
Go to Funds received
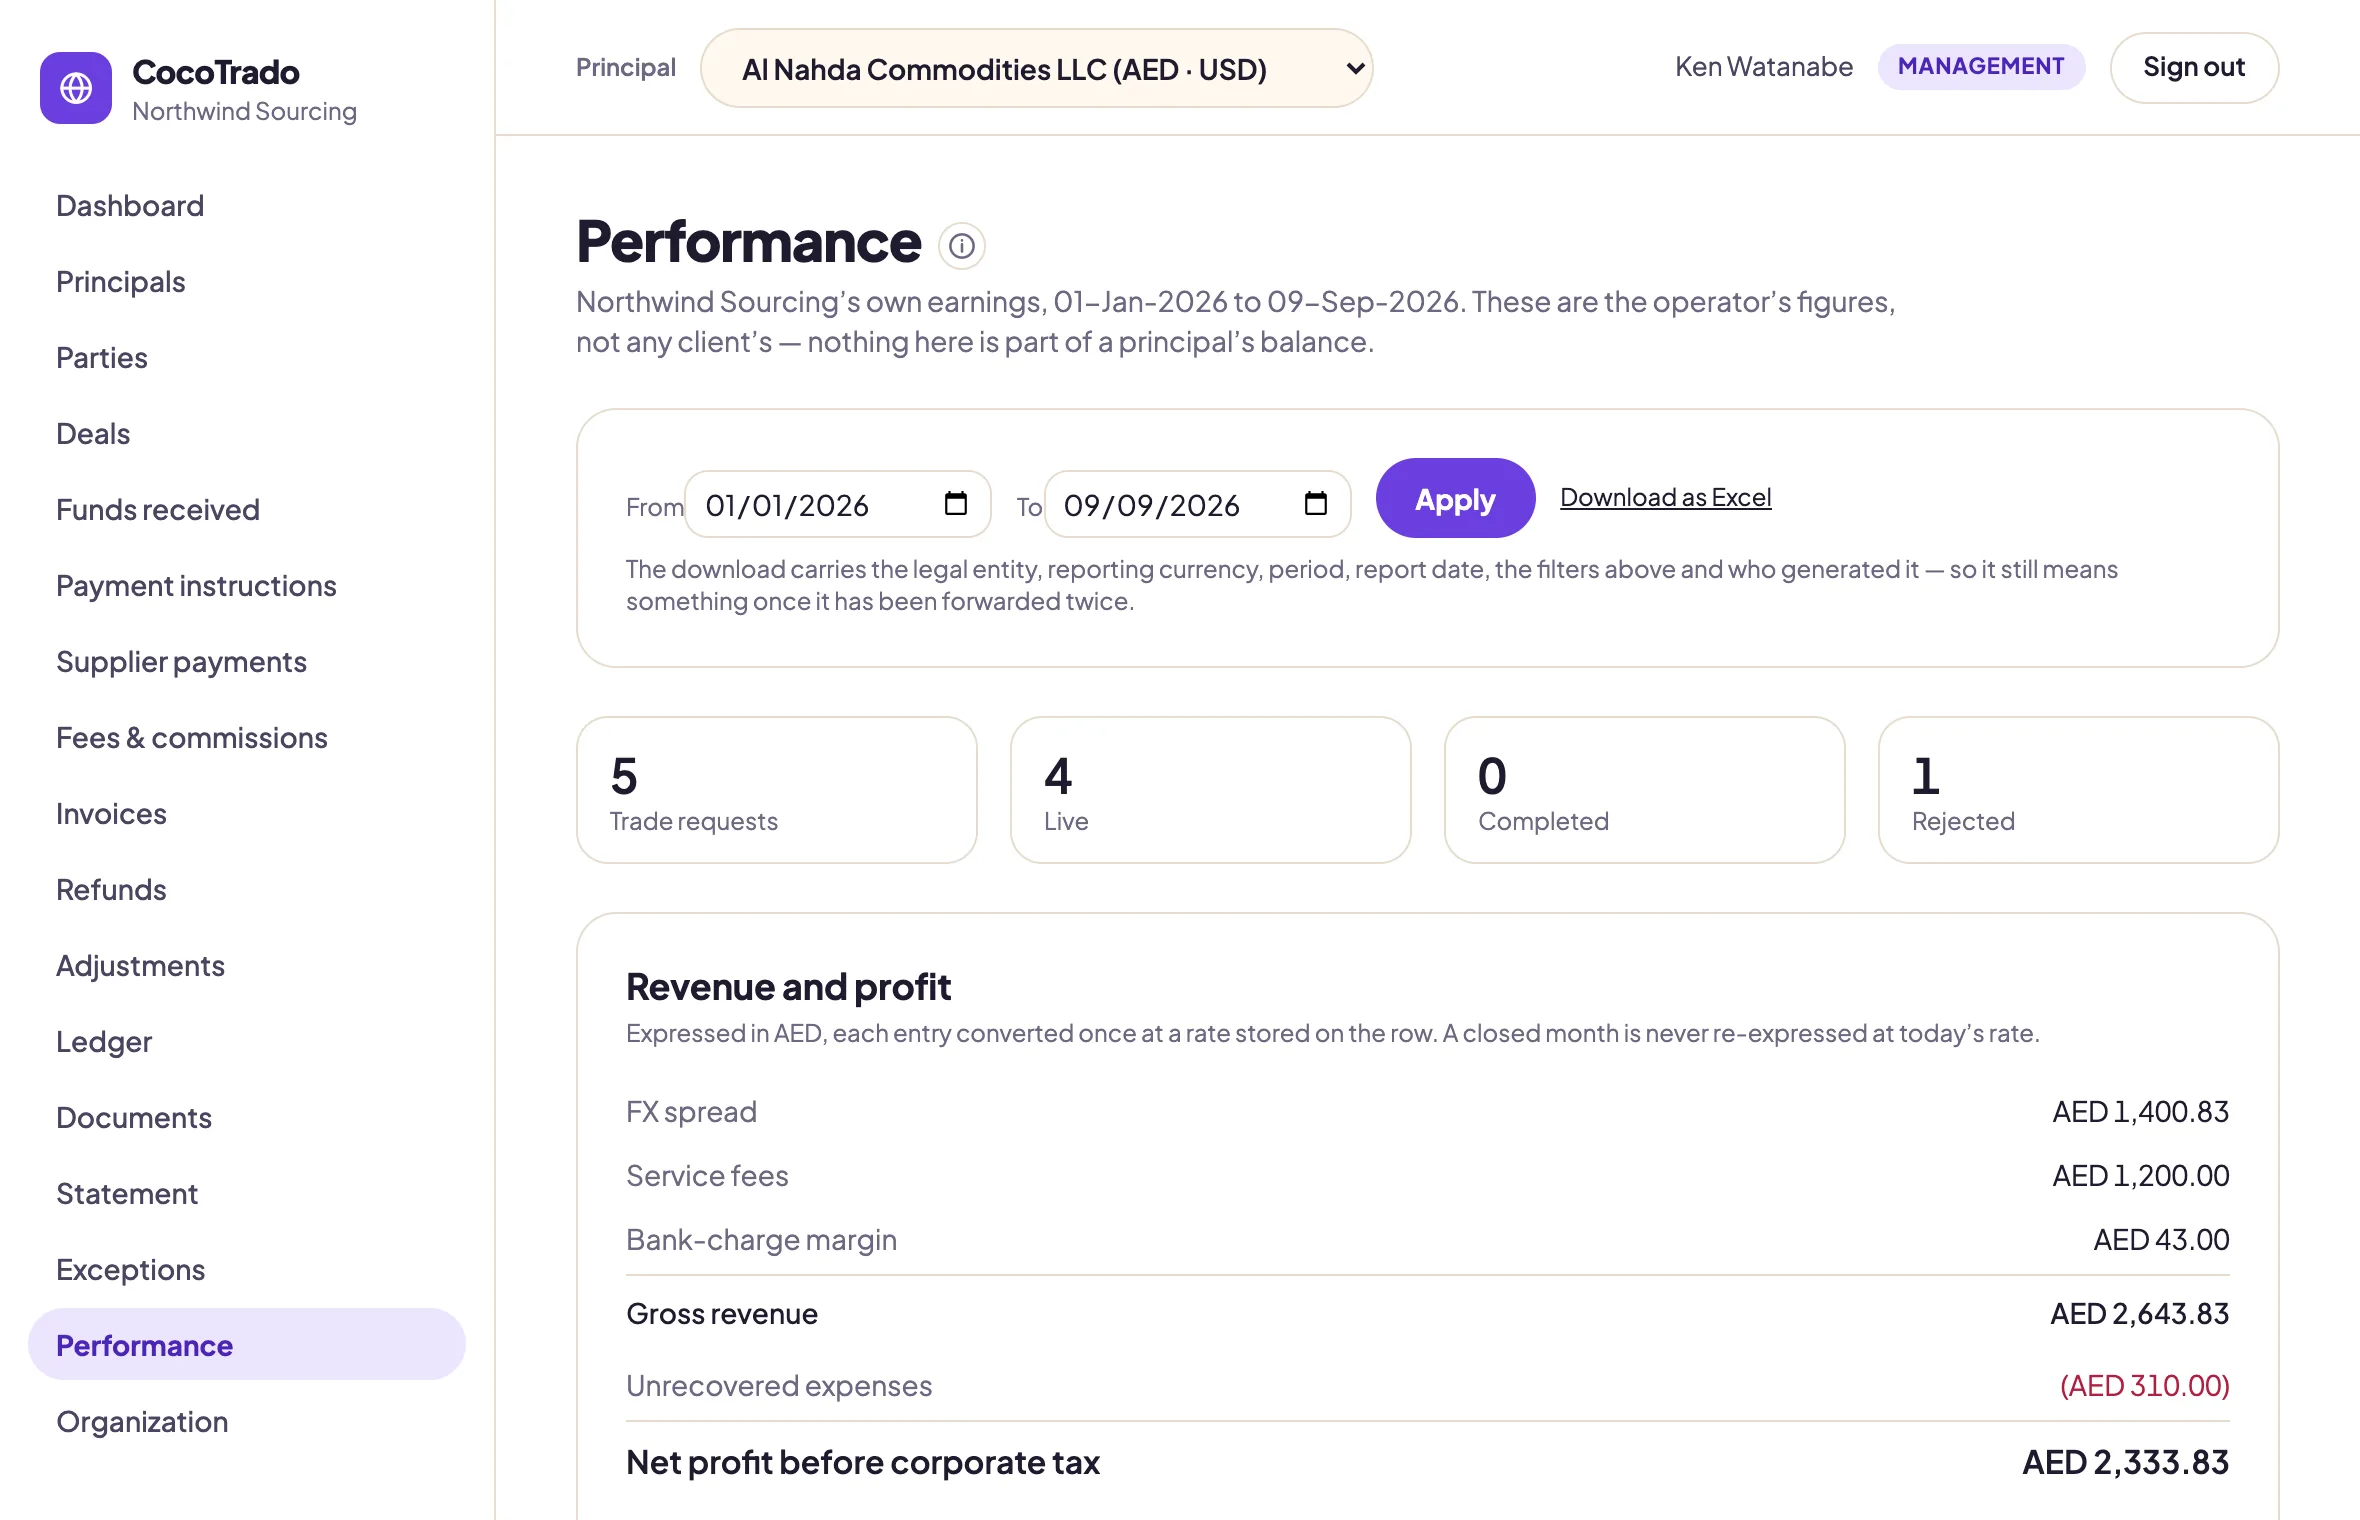coord(157,510)
